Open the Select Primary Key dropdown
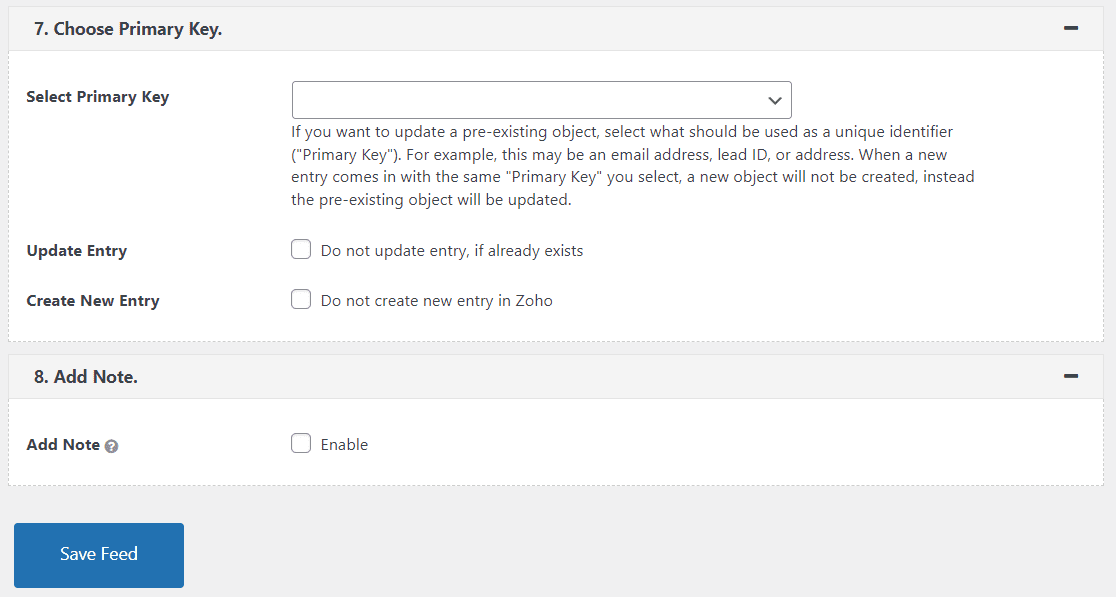The image size is (1116, 597). (541, 100)
